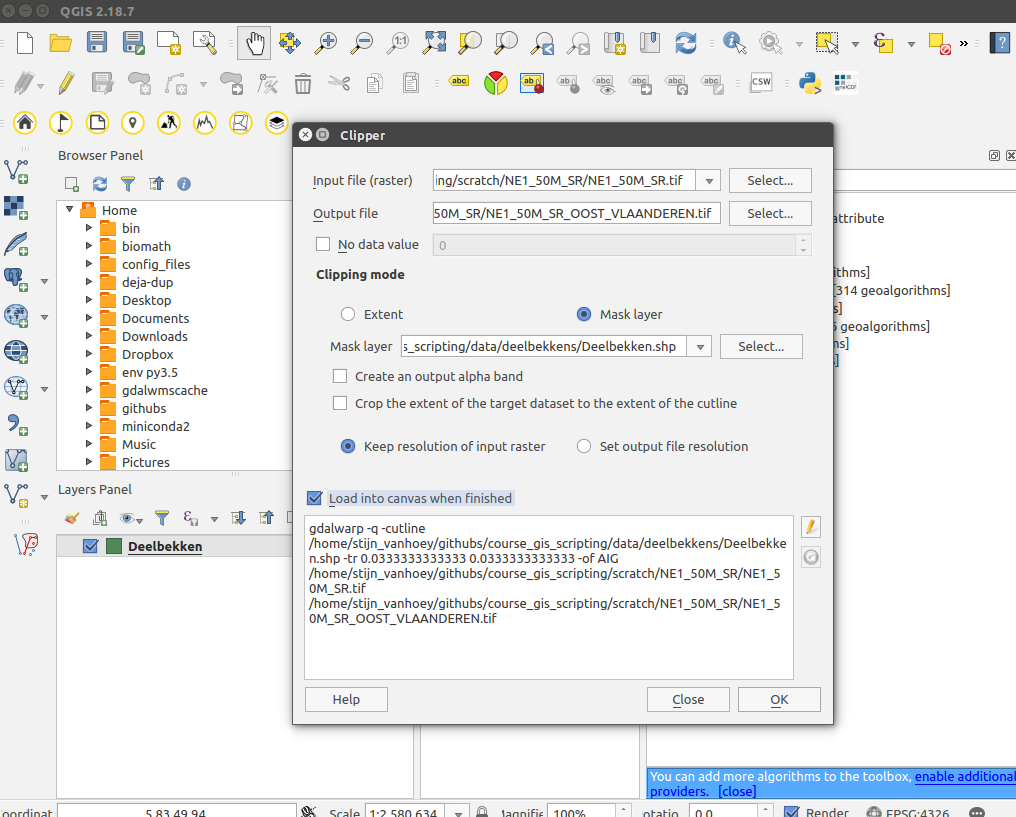1016x817 pixels.
Task: Expand the Documents folder node
Action: pyautogui.click(x=89, y=318)
